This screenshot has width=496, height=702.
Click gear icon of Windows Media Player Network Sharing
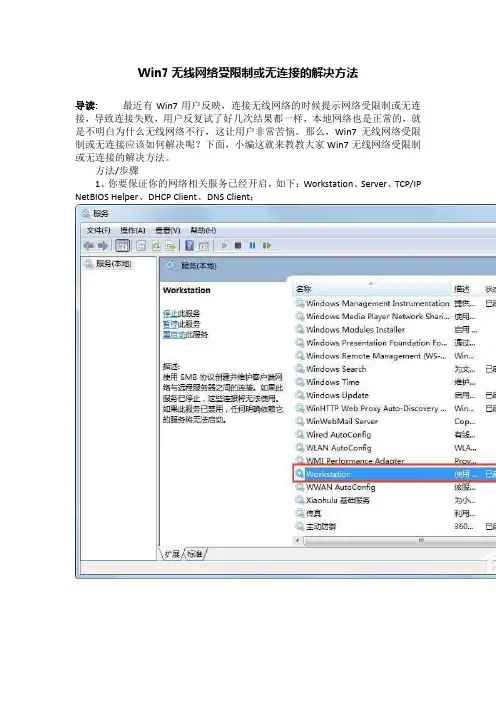coord(299,316)
